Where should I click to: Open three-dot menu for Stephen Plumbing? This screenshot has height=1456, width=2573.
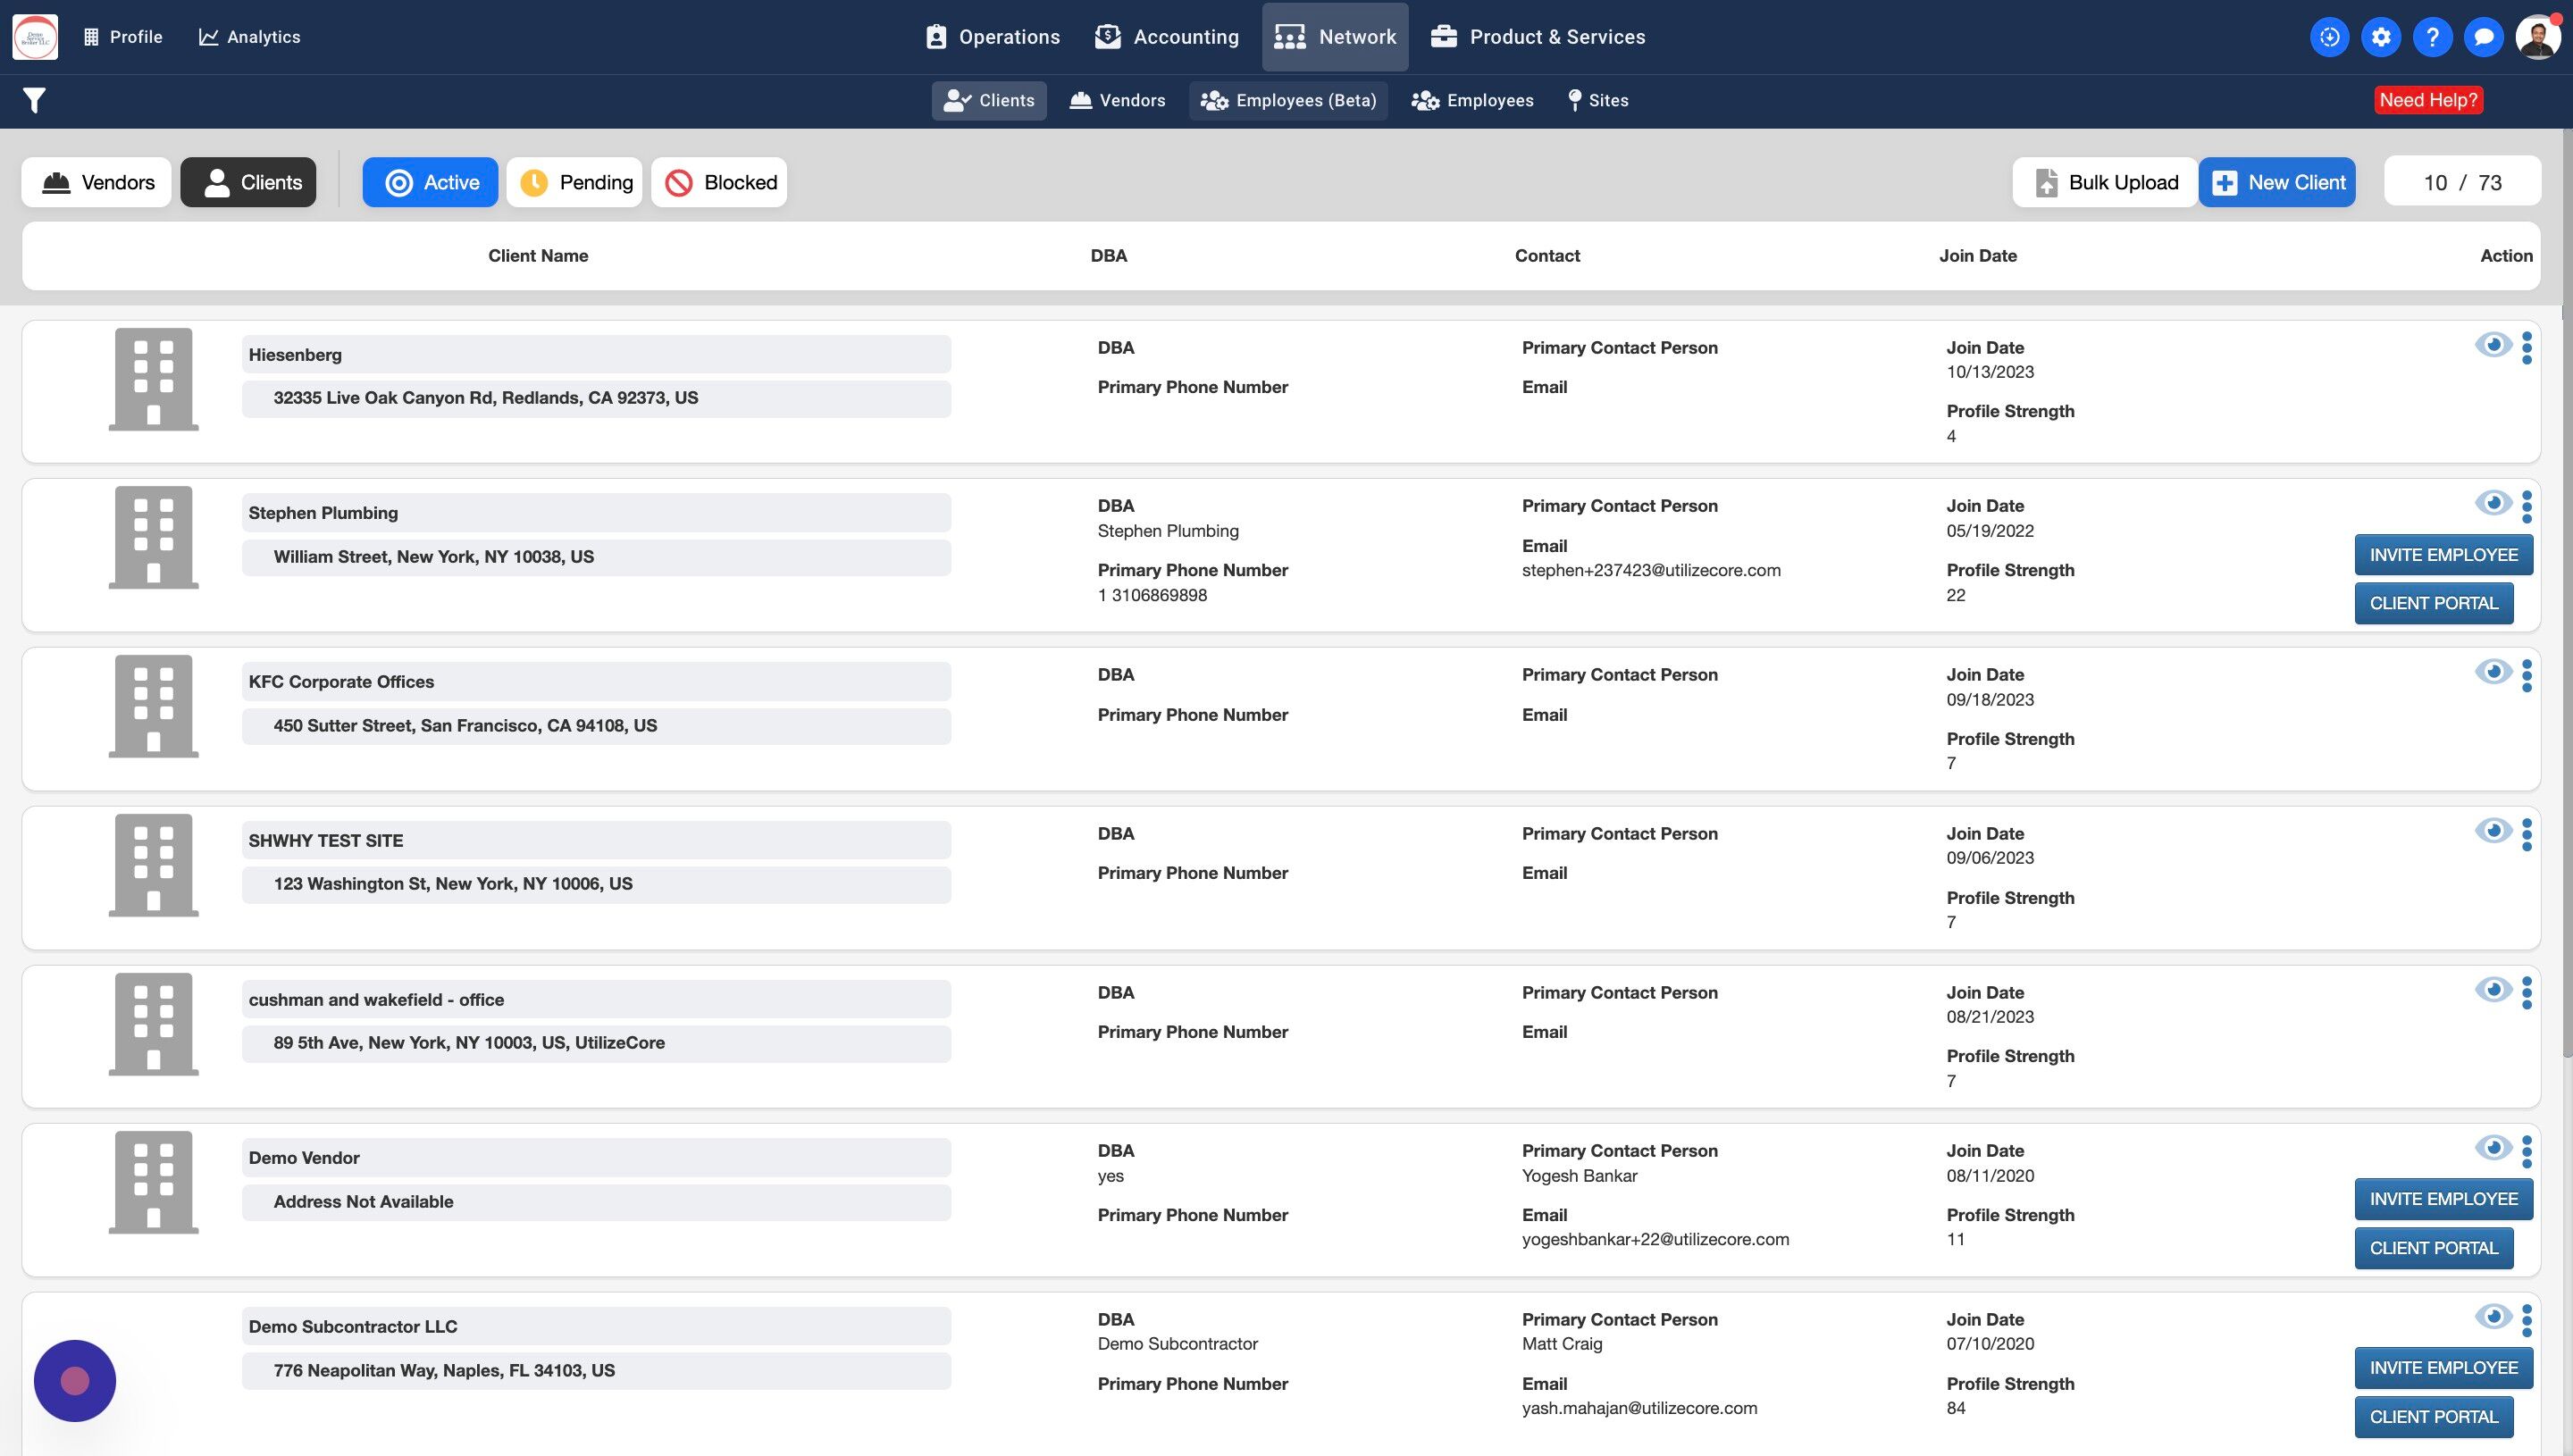point(2527,506)
